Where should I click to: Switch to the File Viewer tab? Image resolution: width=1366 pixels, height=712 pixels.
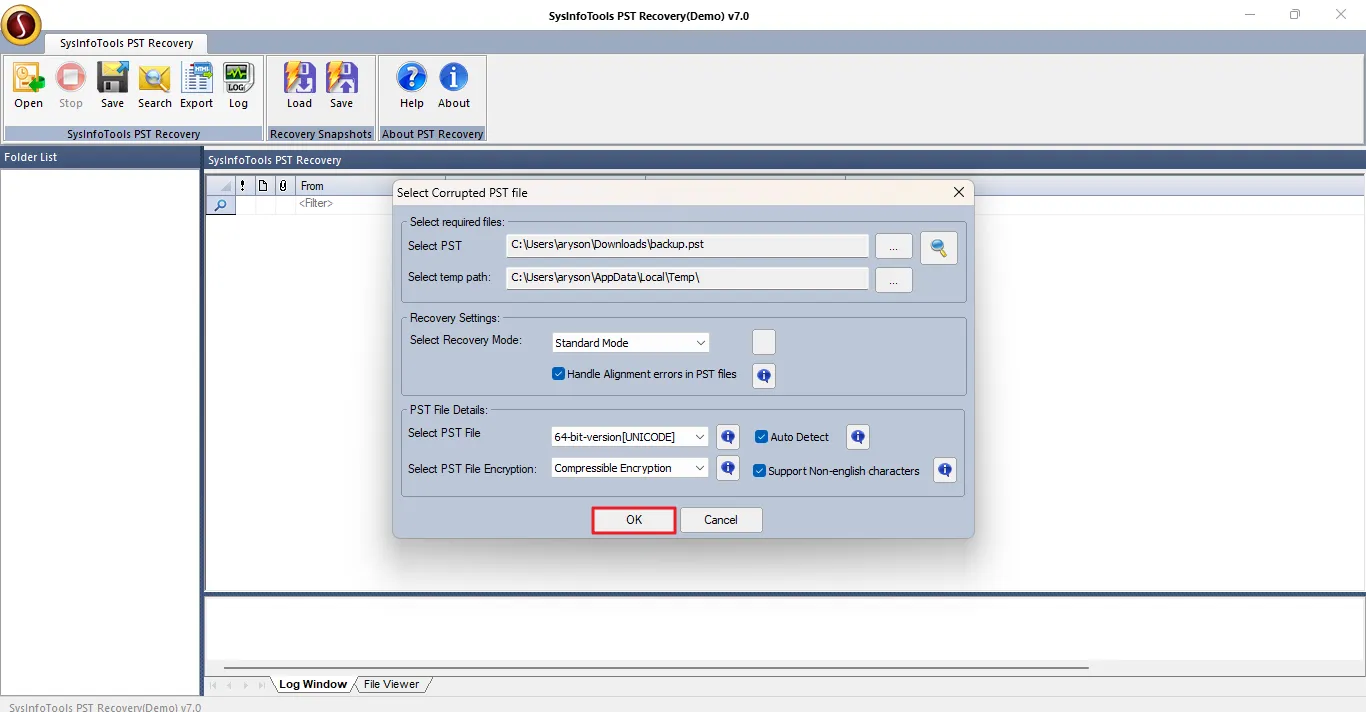392,684
